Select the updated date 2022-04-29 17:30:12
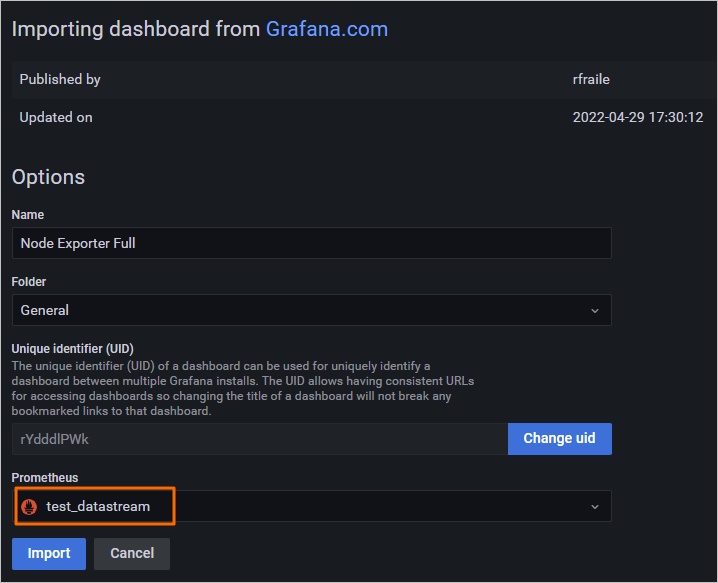This screenshot has width=718, height=583. 637,117
